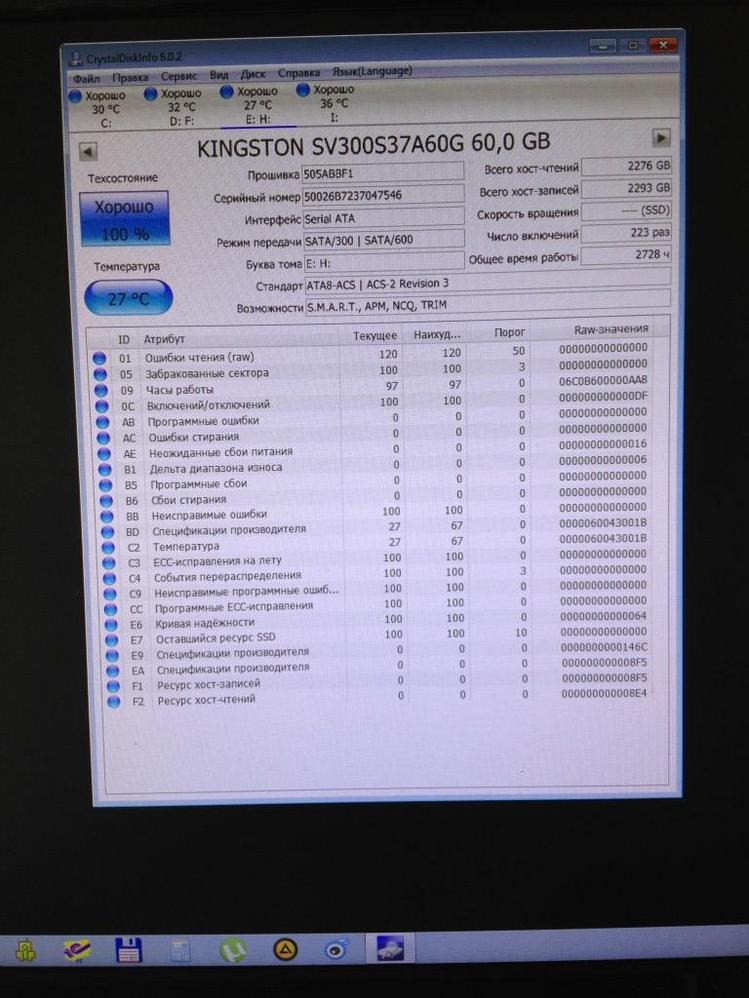Open the webcam eye taskbar icon
Viewport: 749px width, 998px height.
pos(337,950)
